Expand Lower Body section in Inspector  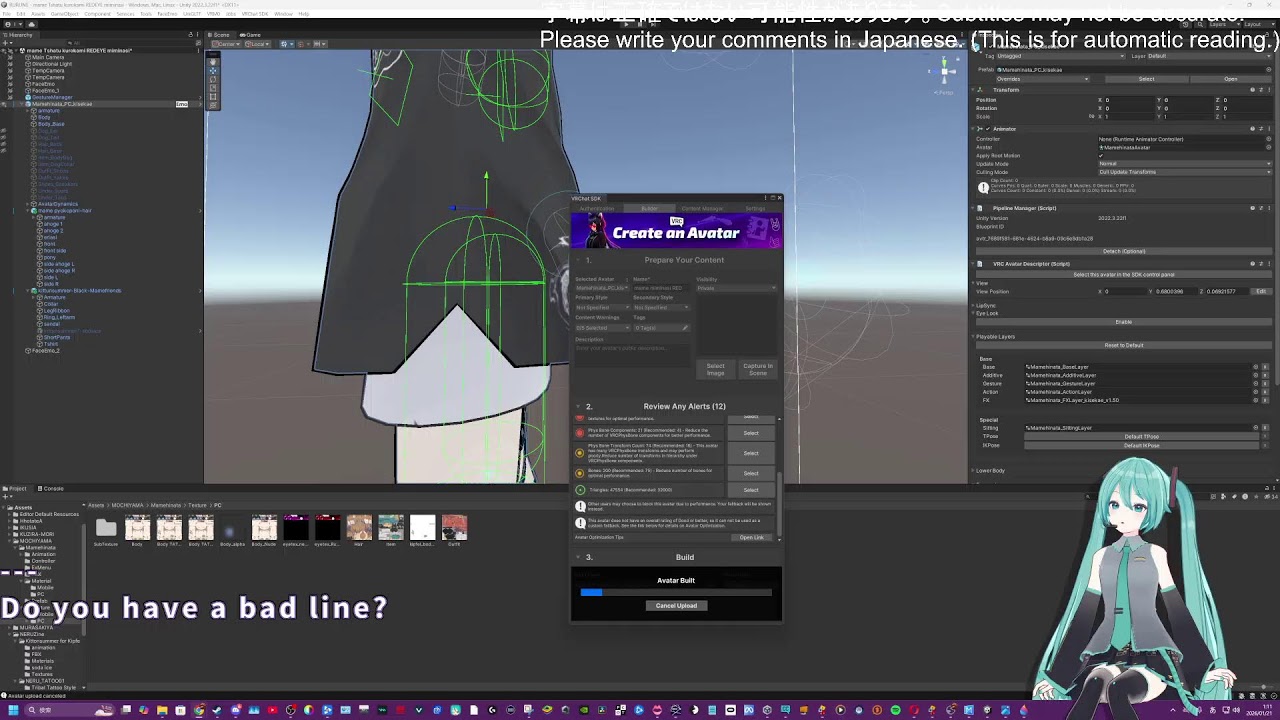click(975, 471)
